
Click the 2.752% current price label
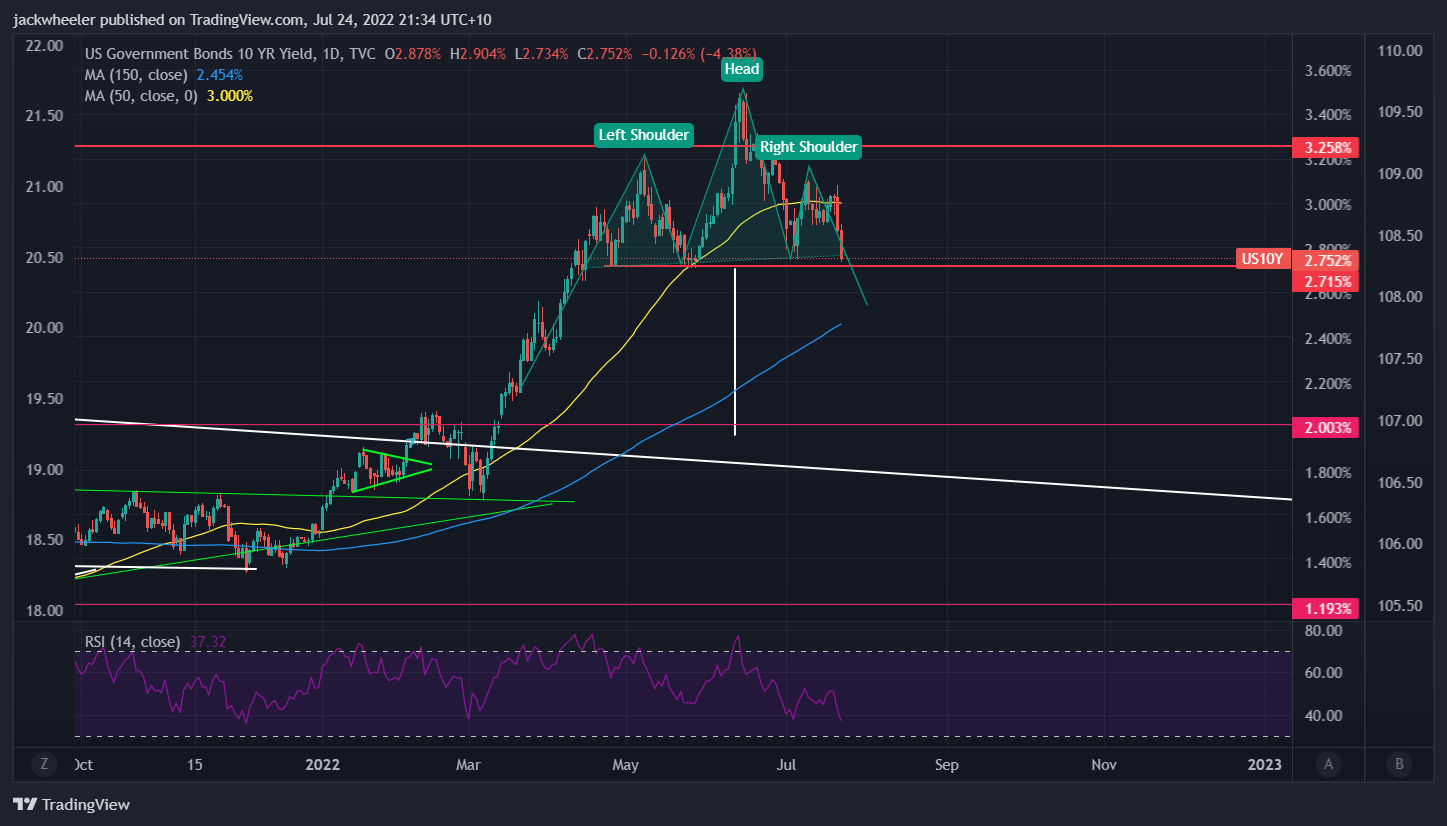point(1326,261)
